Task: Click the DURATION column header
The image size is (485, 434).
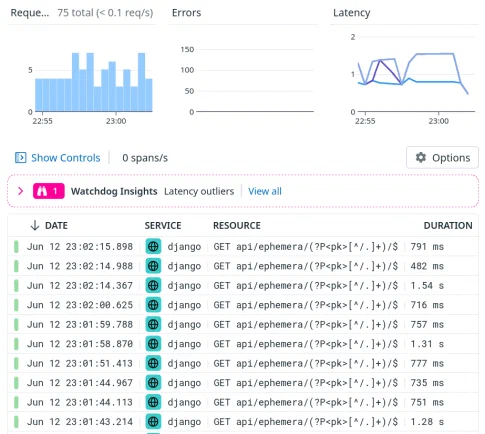Action: 448,226
